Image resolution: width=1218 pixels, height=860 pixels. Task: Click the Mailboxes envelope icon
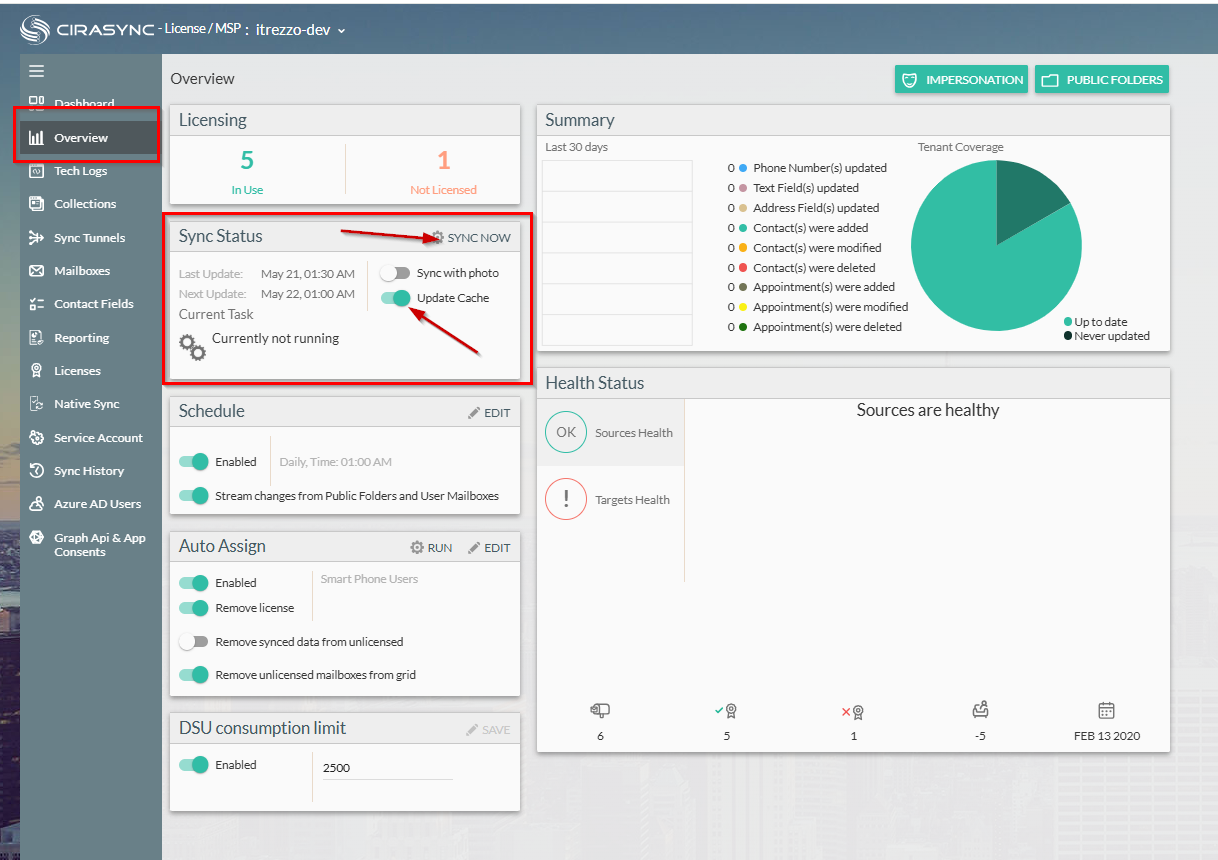pos(37,271)
